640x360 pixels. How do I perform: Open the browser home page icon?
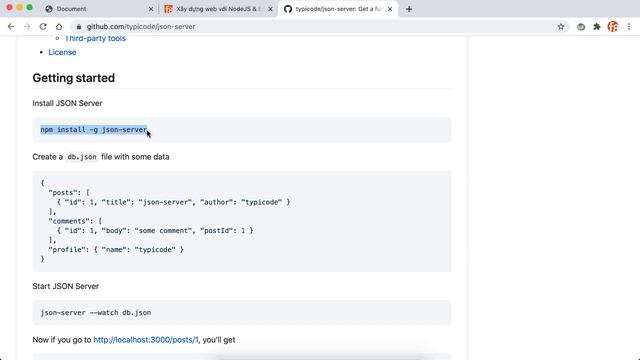[x=59, y=27]
